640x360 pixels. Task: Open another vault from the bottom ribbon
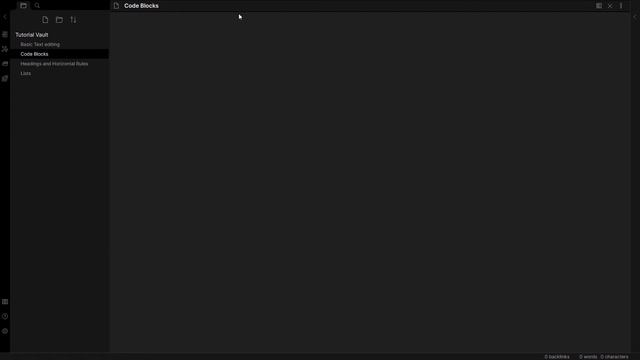coord(5,302)
